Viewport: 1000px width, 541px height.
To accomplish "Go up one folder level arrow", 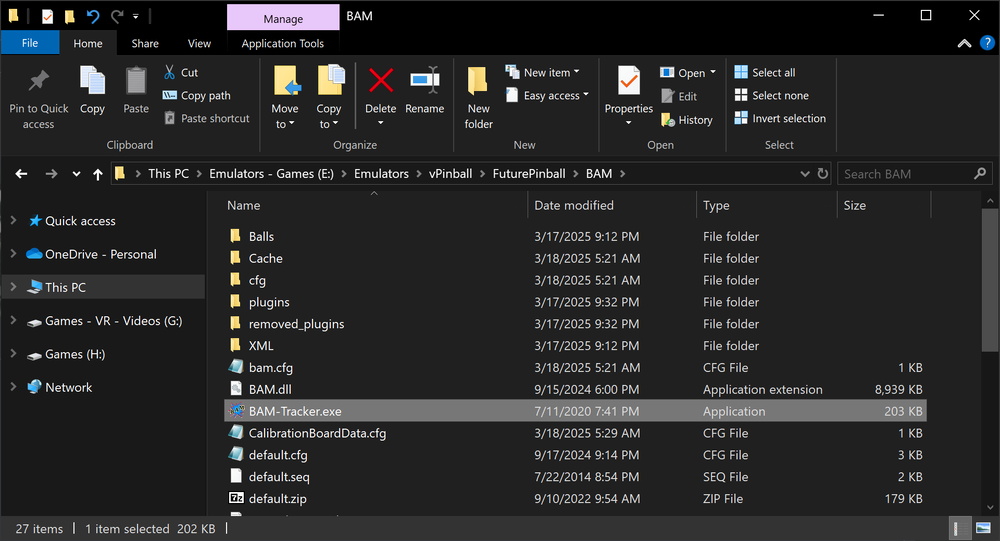I will (98, 174).
